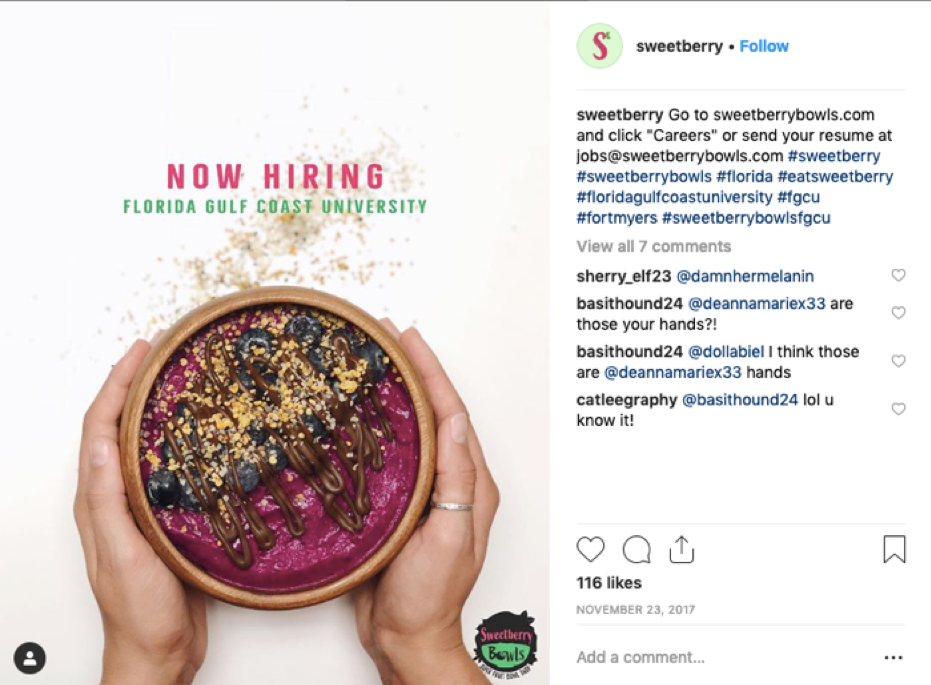
Task: Like basithound24's "are those your hands" comment
Action: click(898, 312)
